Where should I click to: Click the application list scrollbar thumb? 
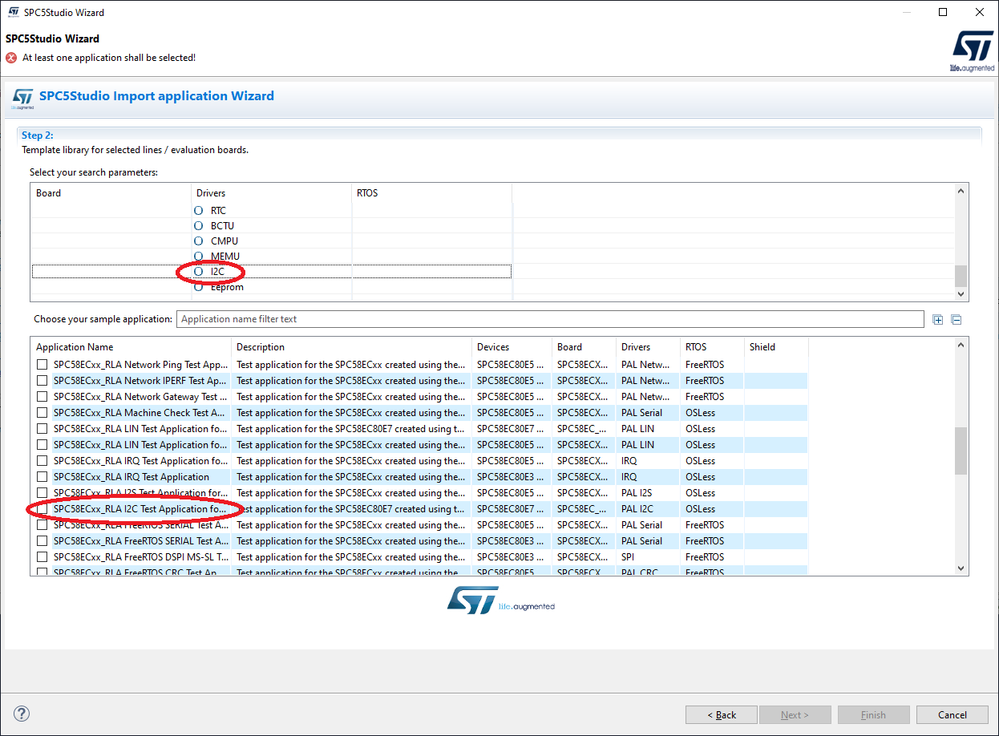click(961, 451)
